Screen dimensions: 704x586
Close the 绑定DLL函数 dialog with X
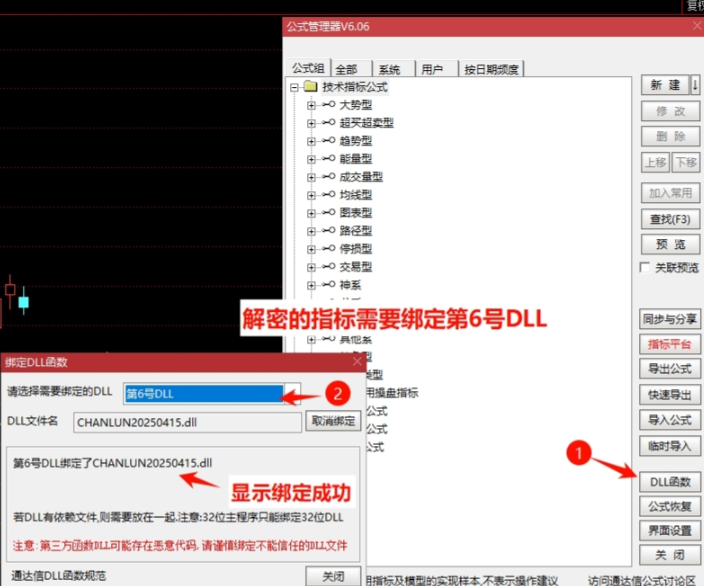pos(357,361)
